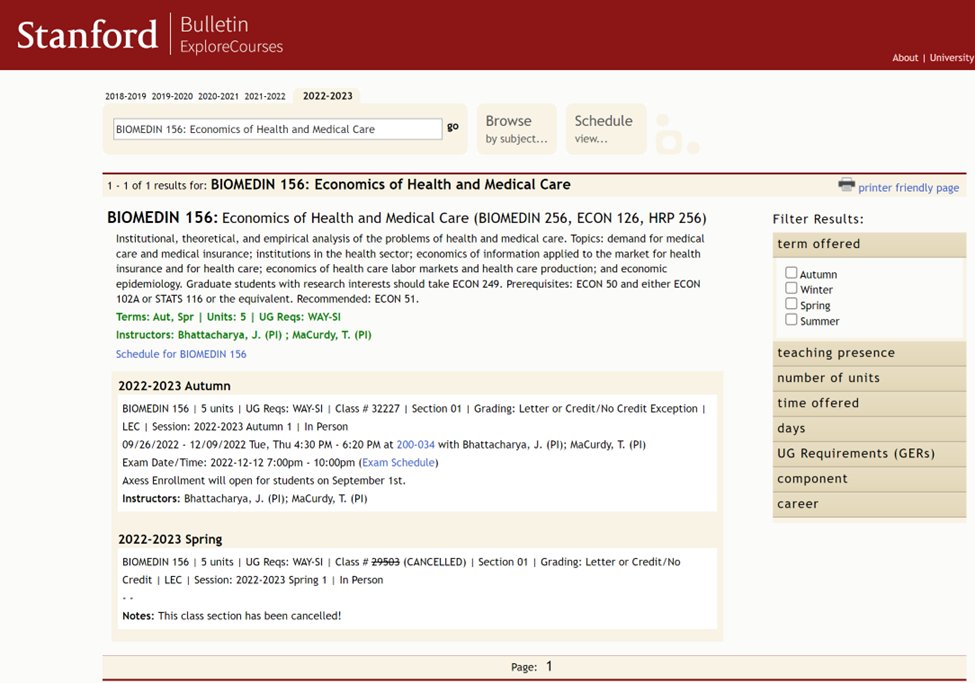The height and width of the screenshot is (683, 975).
Task: Go to results page 1
Action: 549,666
